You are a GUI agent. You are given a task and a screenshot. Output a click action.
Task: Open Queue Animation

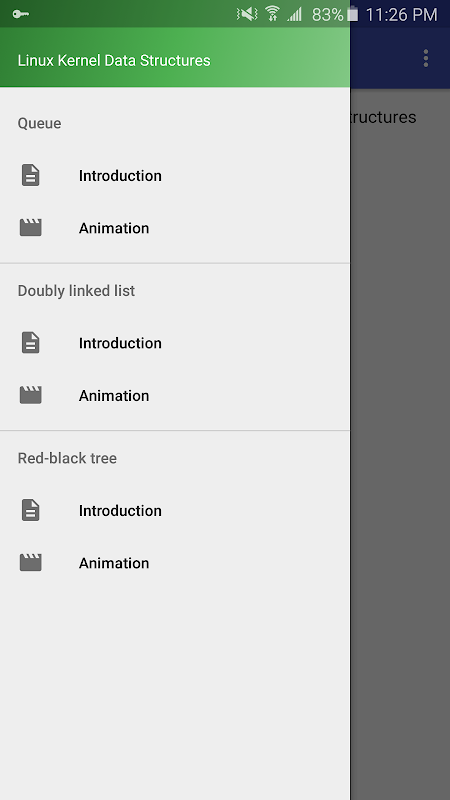click(175, 228)
